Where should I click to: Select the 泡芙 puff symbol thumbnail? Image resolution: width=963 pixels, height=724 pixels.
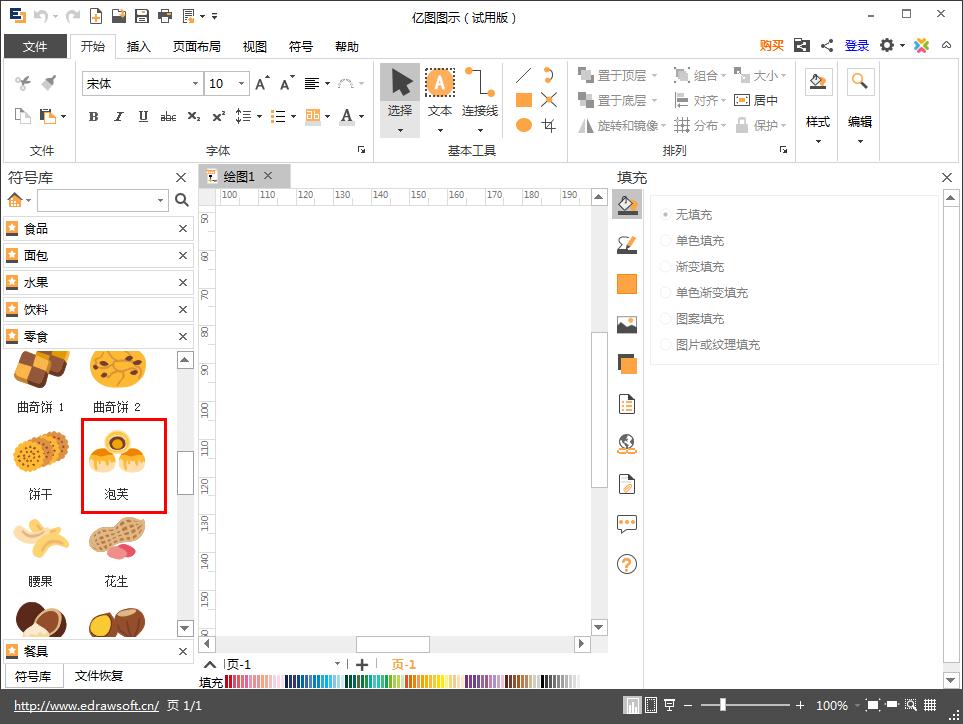pyautogui.click(x=117, y=467)
